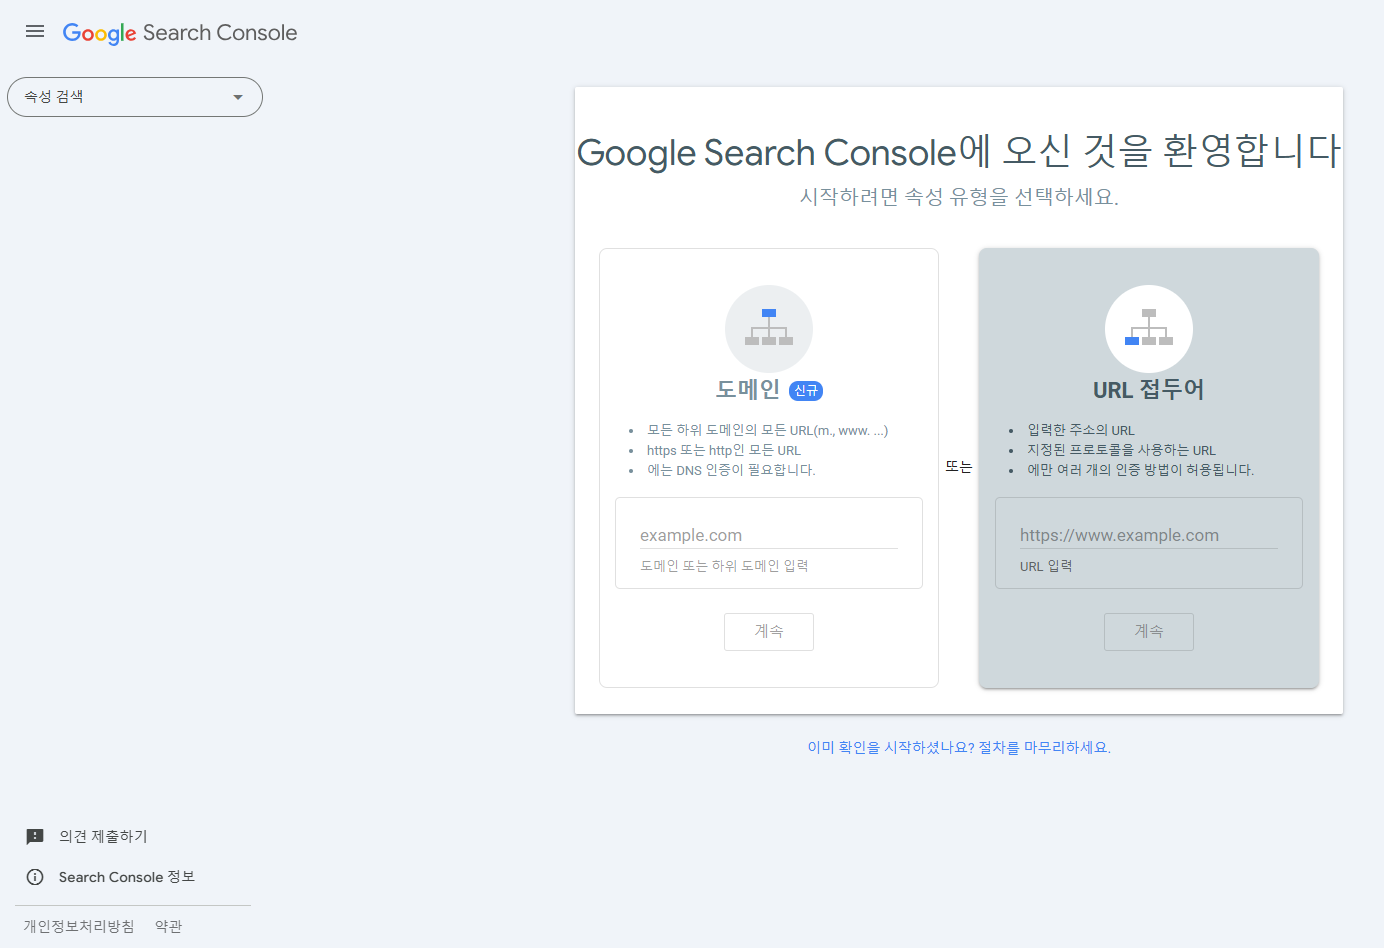Click the URL 접두어 network icon
The height and width of the screenshot is (948, 1384).
tap(1149, 329)
